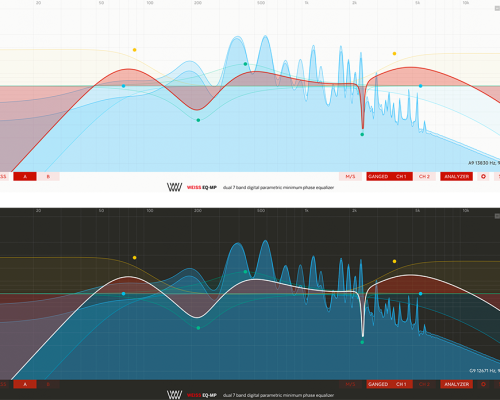Image resolution: width=500 pixels, height=400 pixels.
Task: Toggle the ANALYZER in dark theme
Action: [x=457, y=384]
